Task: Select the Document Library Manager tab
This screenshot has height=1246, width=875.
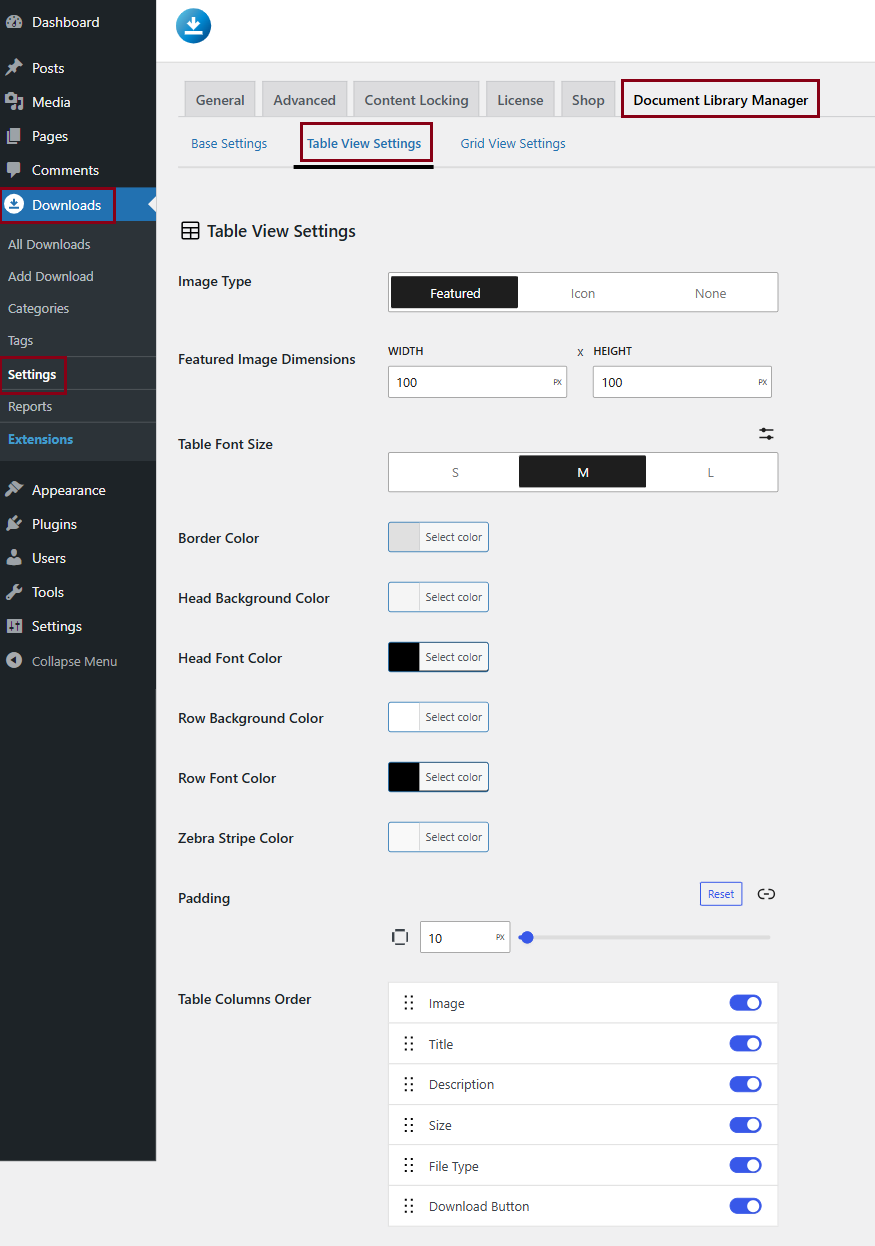Action: tap(720, 100)
